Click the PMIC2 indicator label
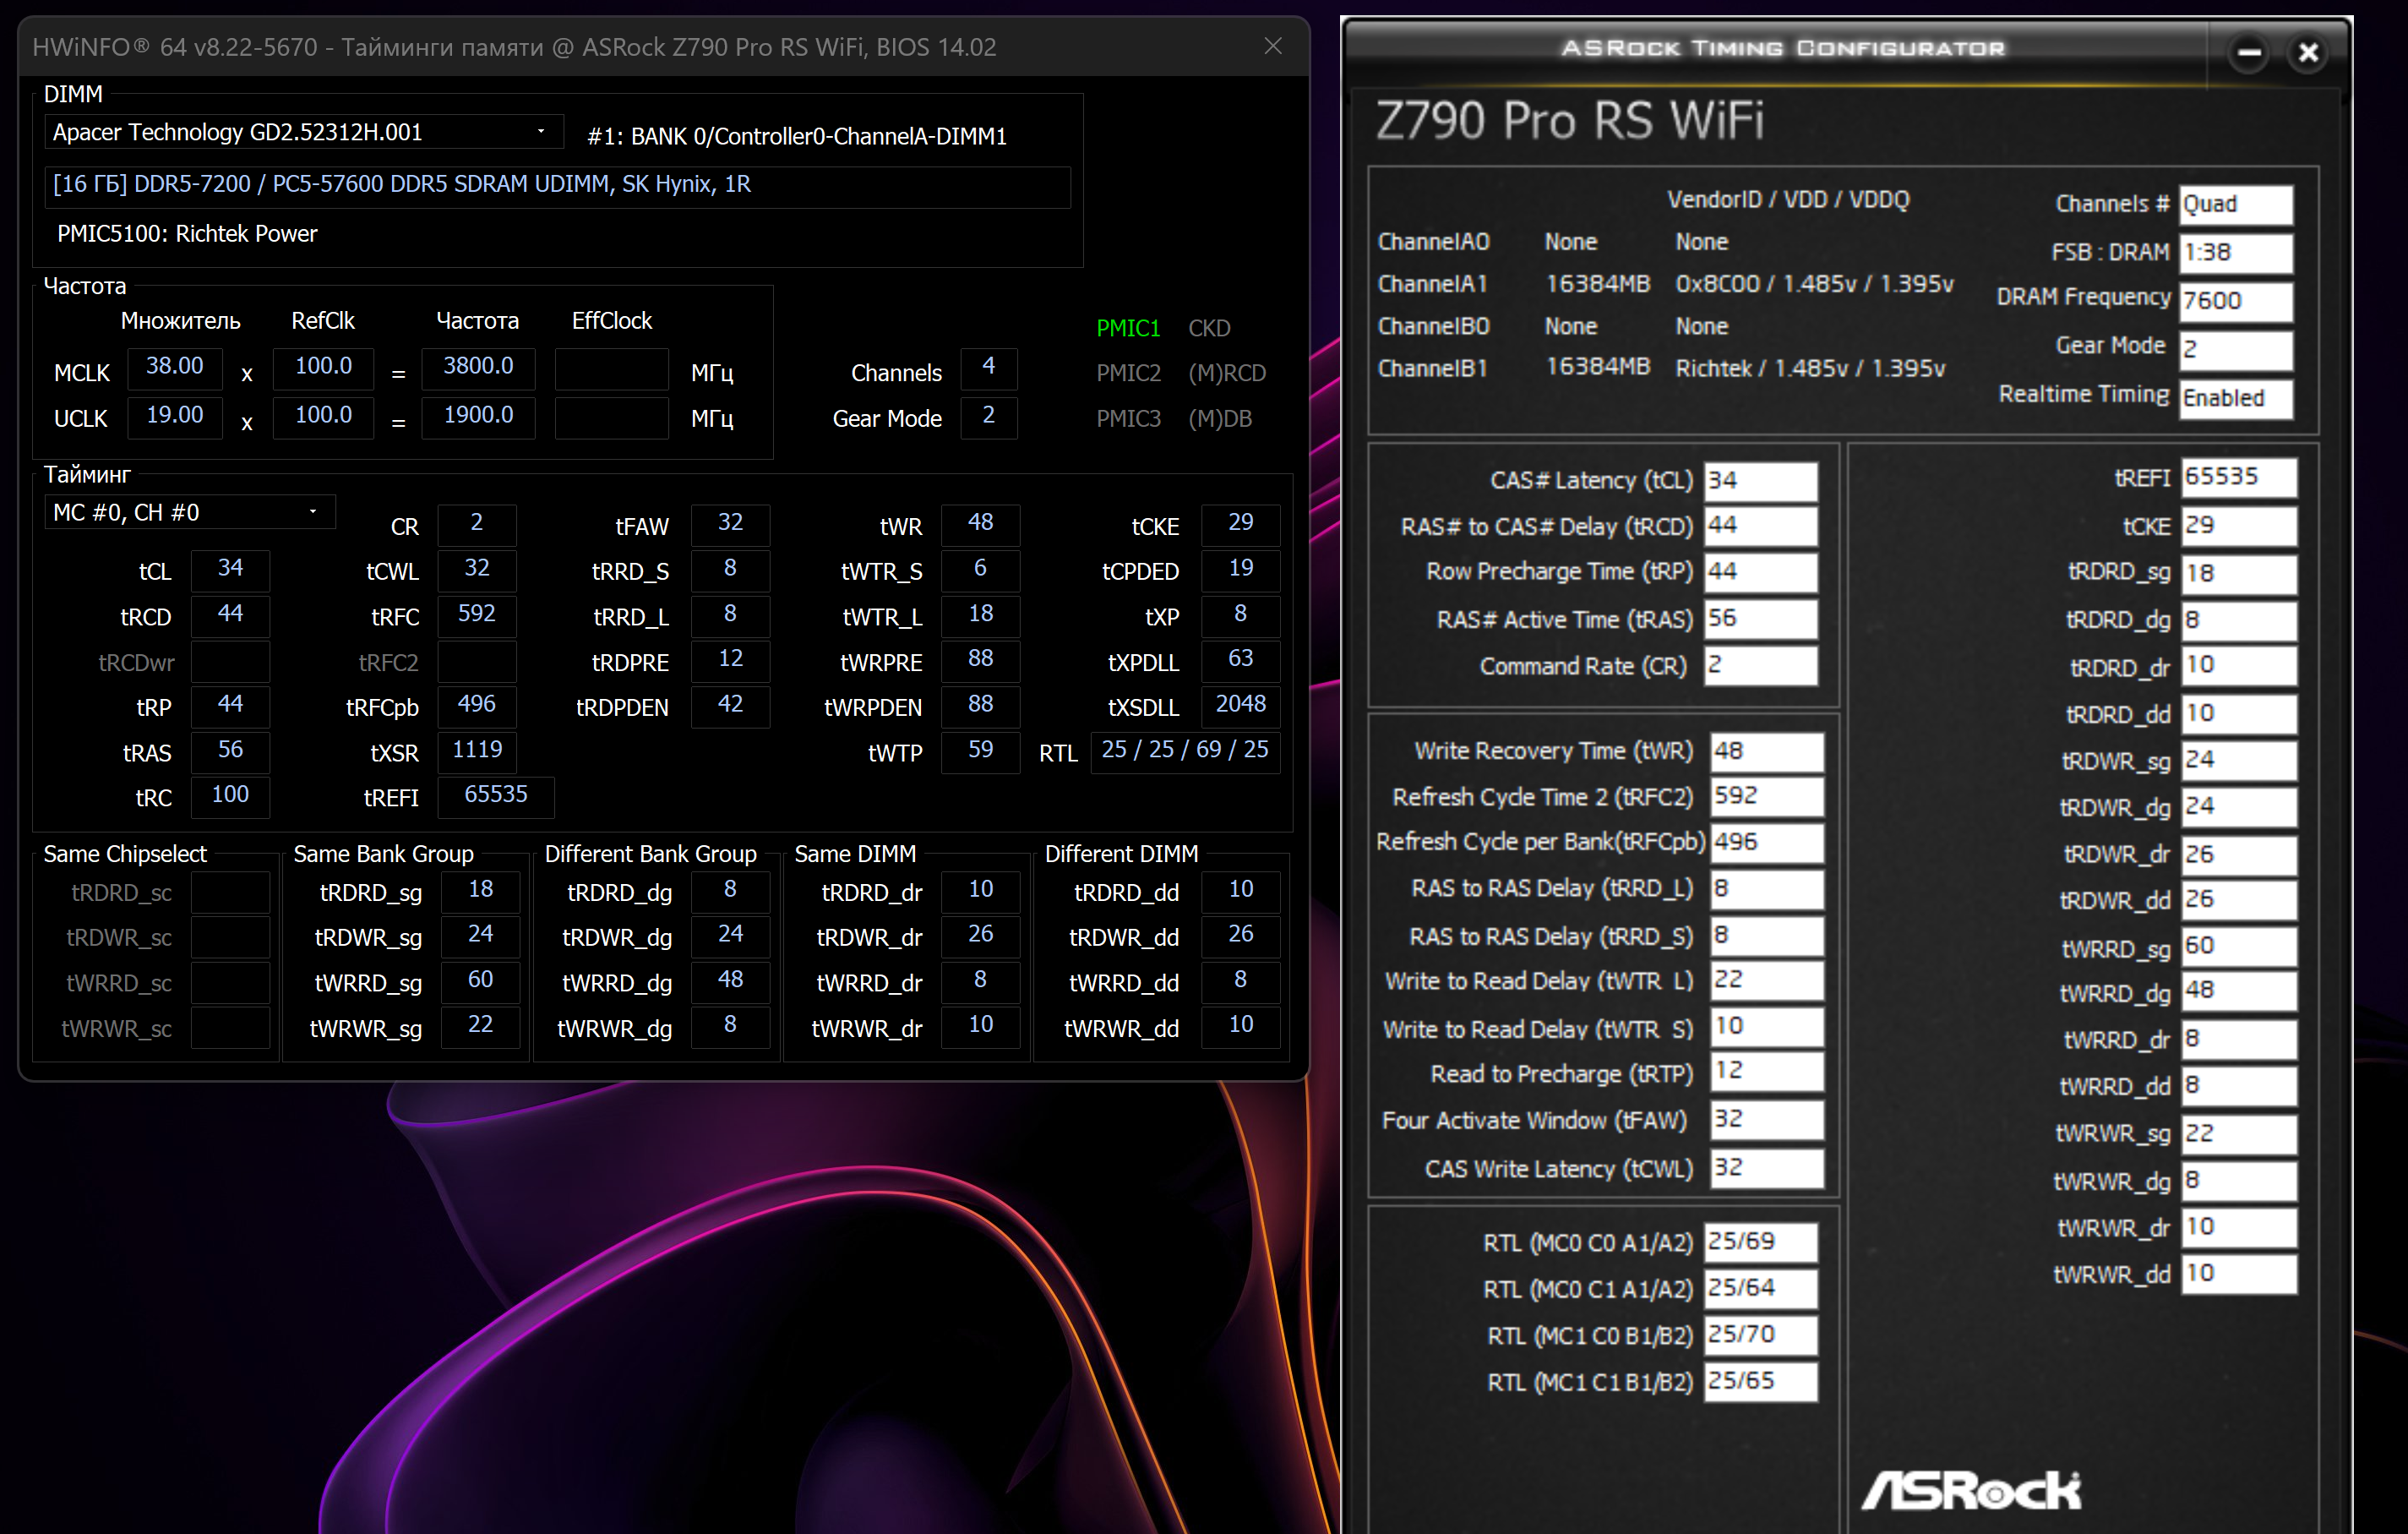 point(1127,373)
